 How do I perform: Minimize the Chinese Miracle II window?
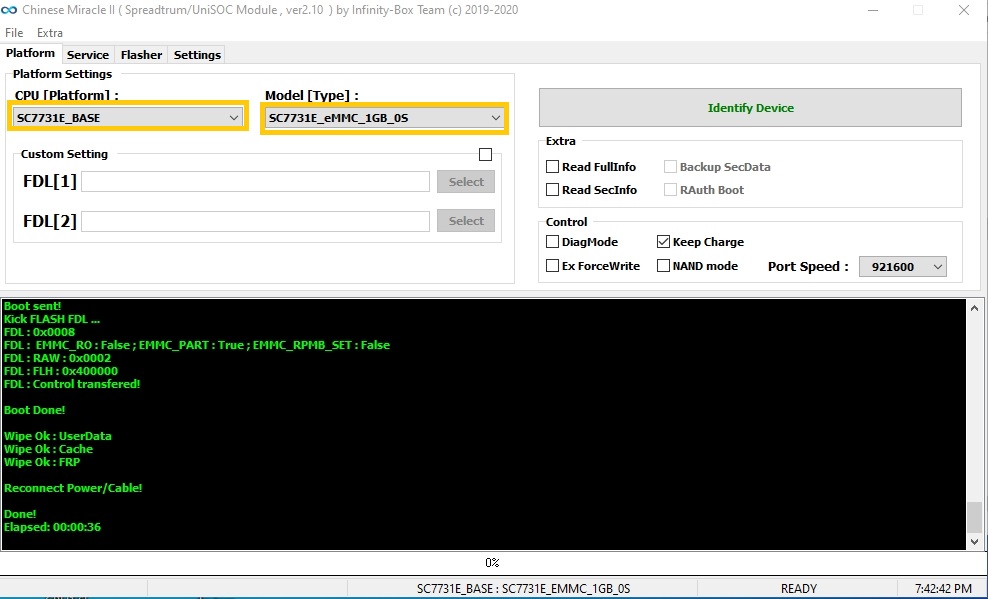(873, 10)
